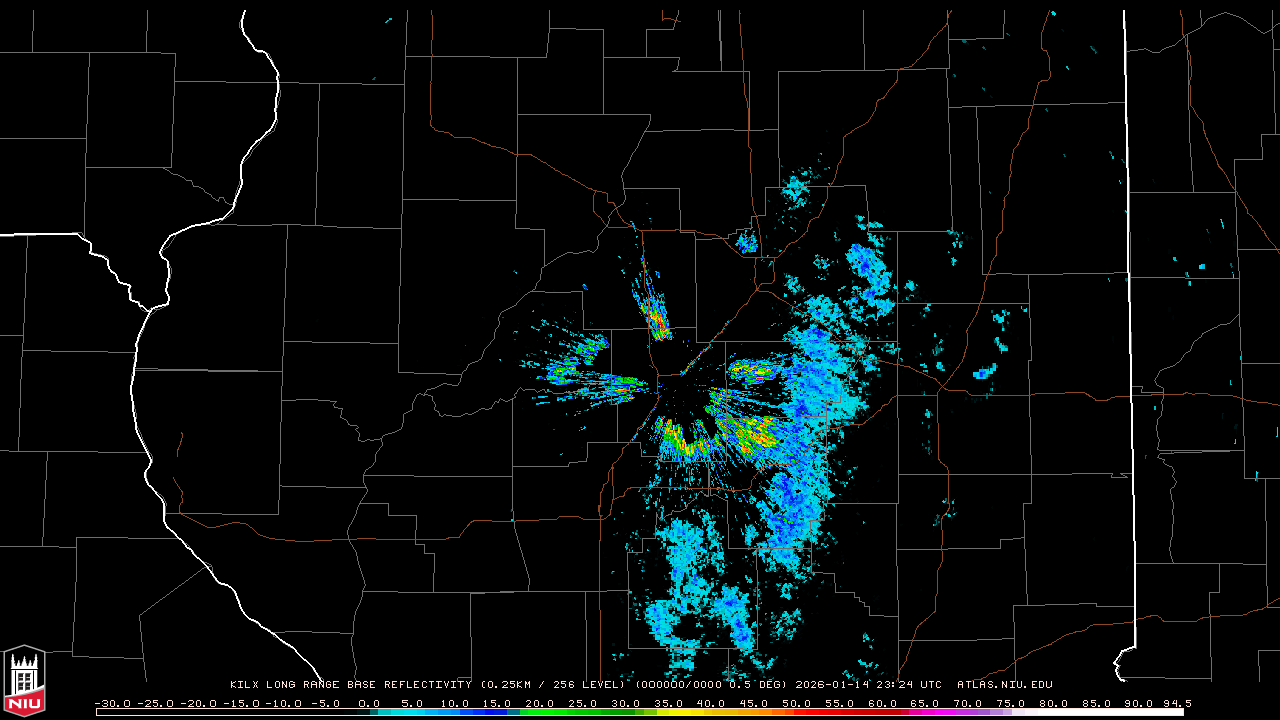Click the 80.0 dBZ white color on scale
Screen dimensions: 1280x720
1054,712
